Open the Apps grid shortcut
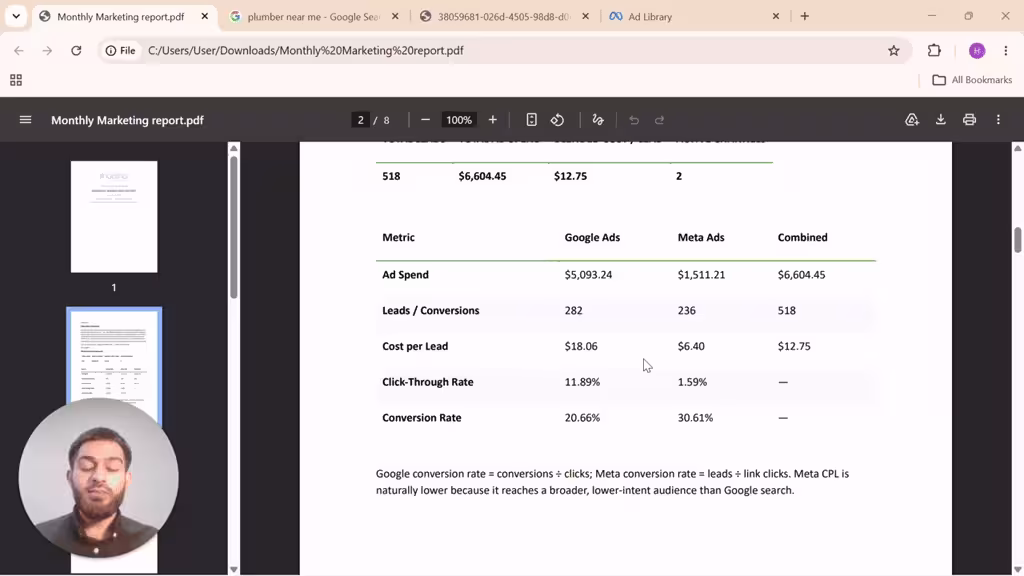 tap(16, 80)
